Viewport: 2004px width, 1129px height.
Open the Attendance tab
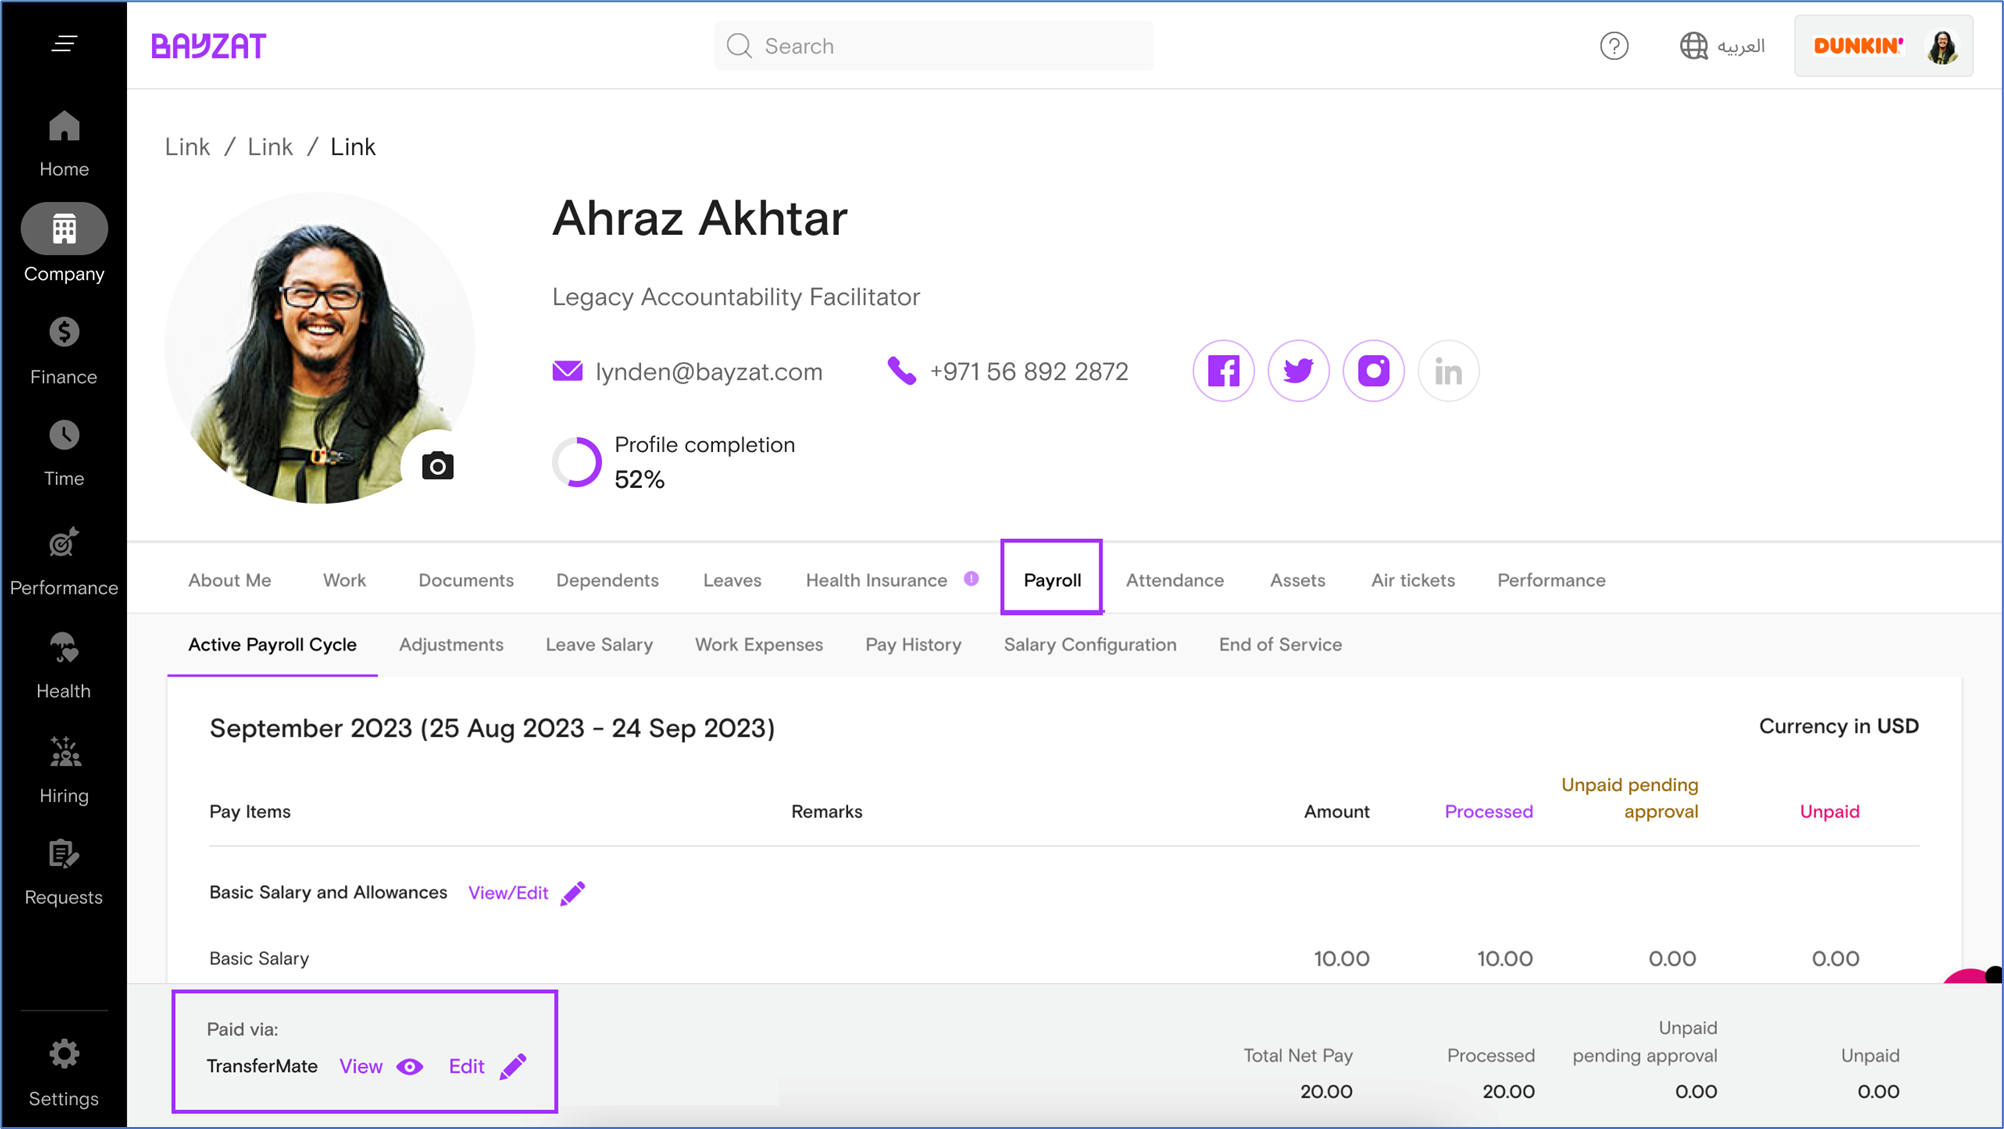point(1175,580)
